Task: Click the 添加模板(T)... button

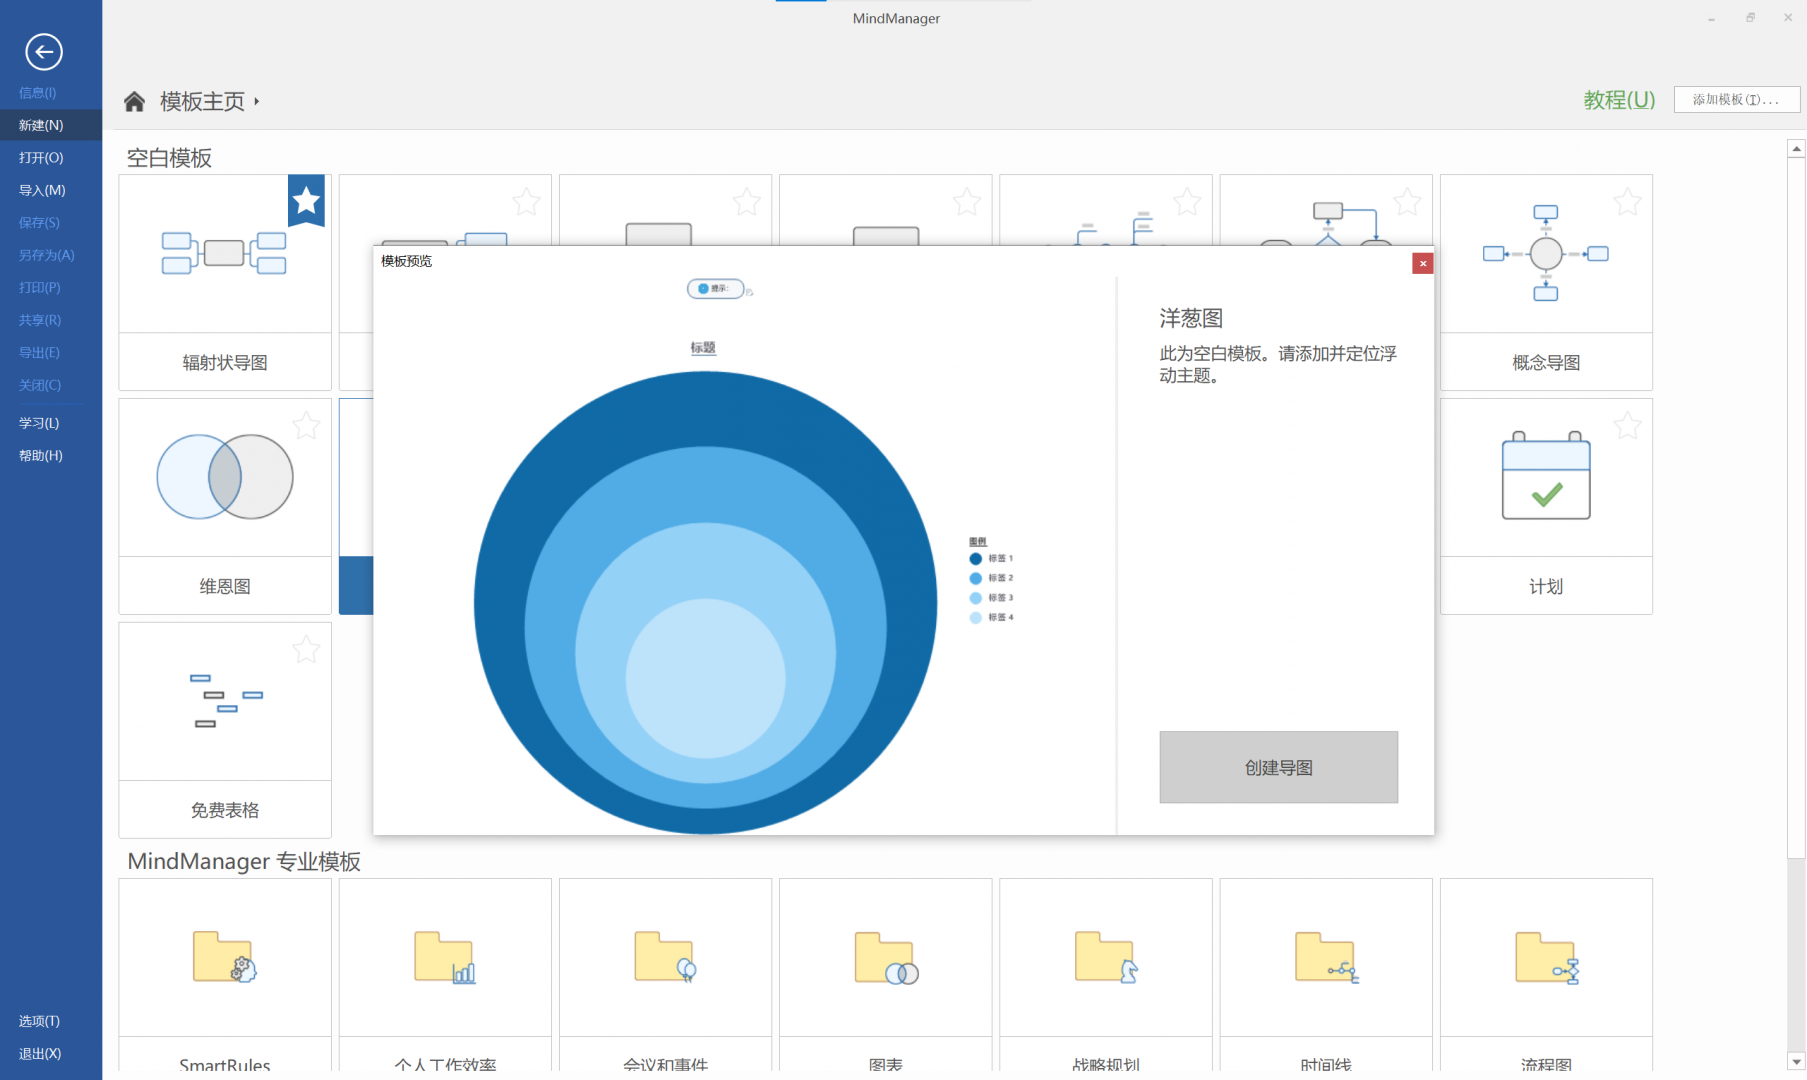Action: (1736, 100)
